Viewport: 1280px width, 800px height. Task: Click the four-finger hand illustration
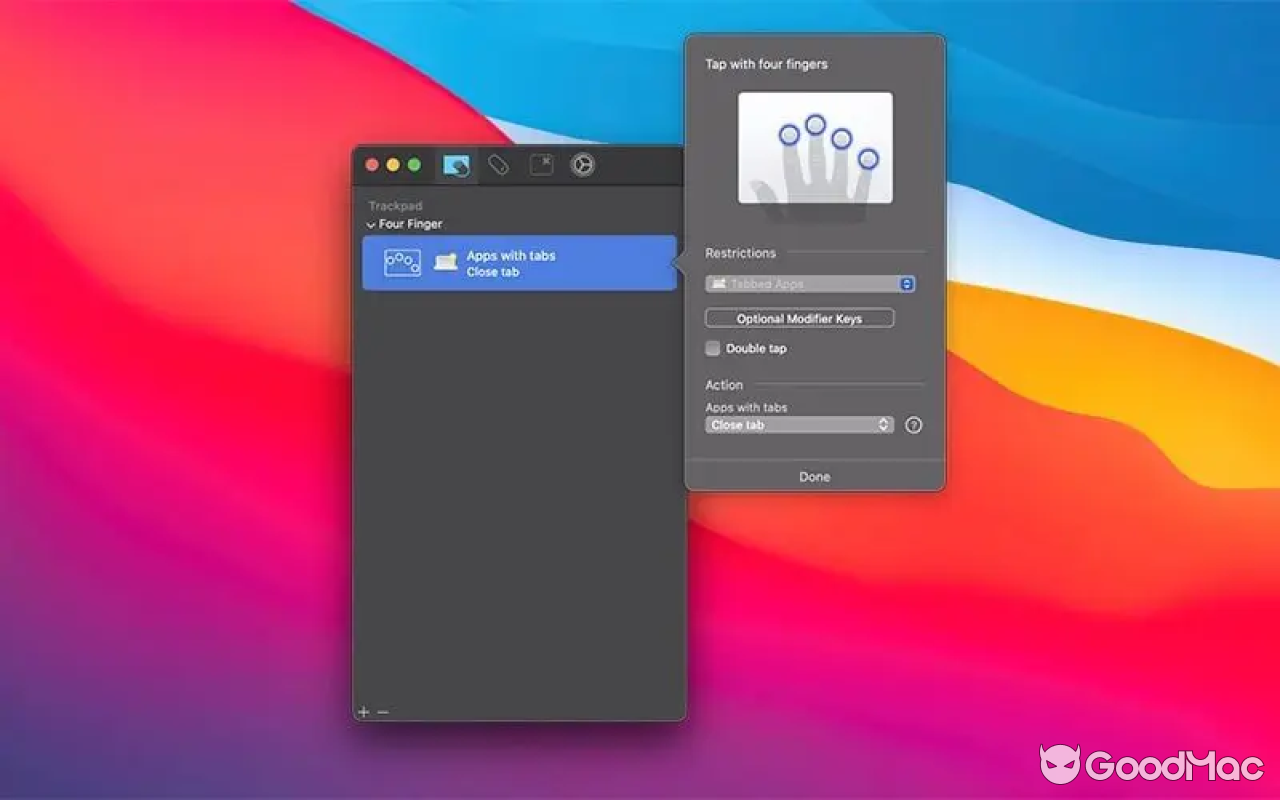tap(814, 148)
